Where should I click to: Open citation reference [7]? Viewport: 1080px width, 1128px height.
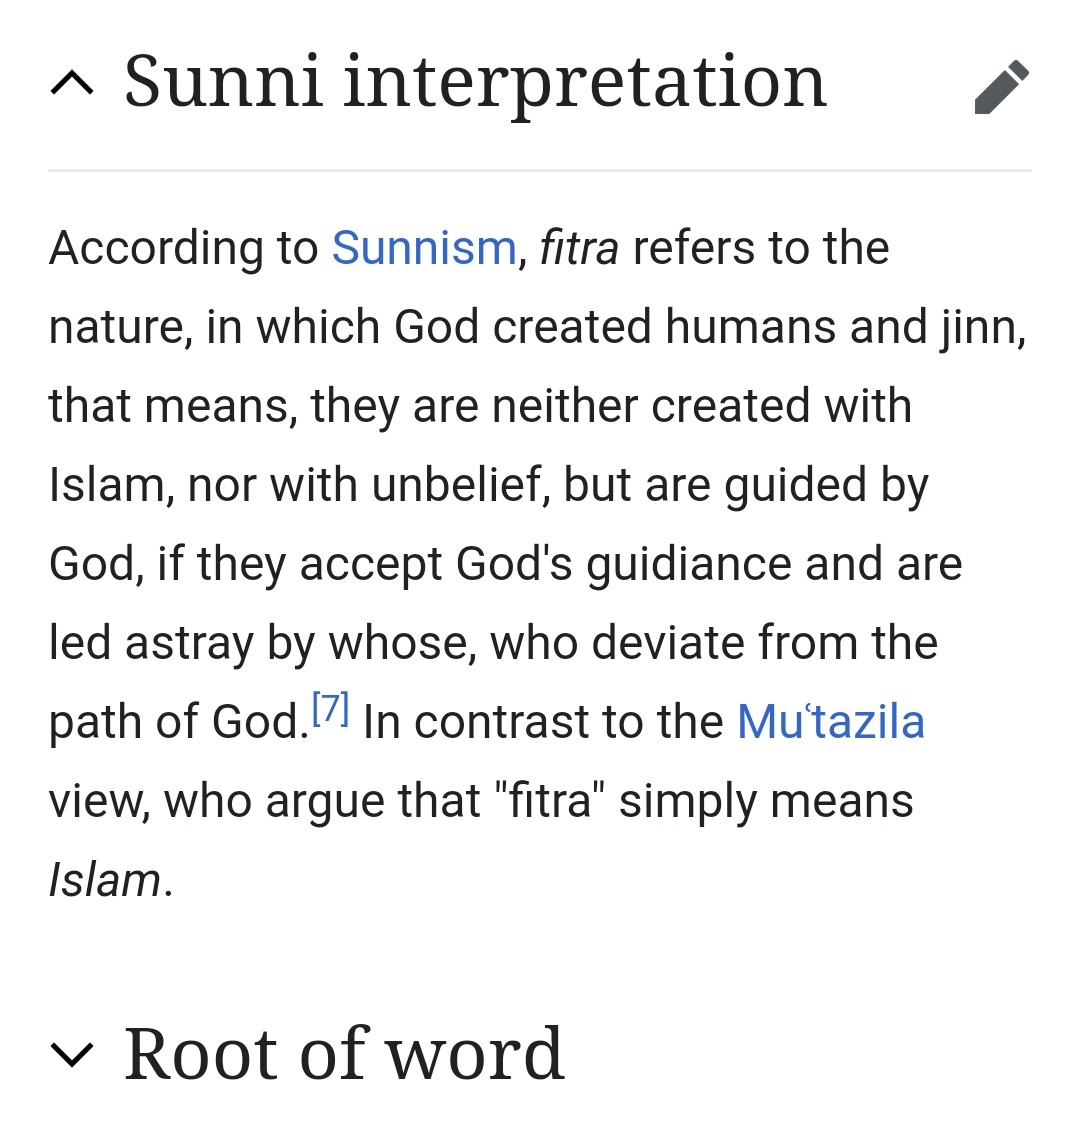coord(331,708)
